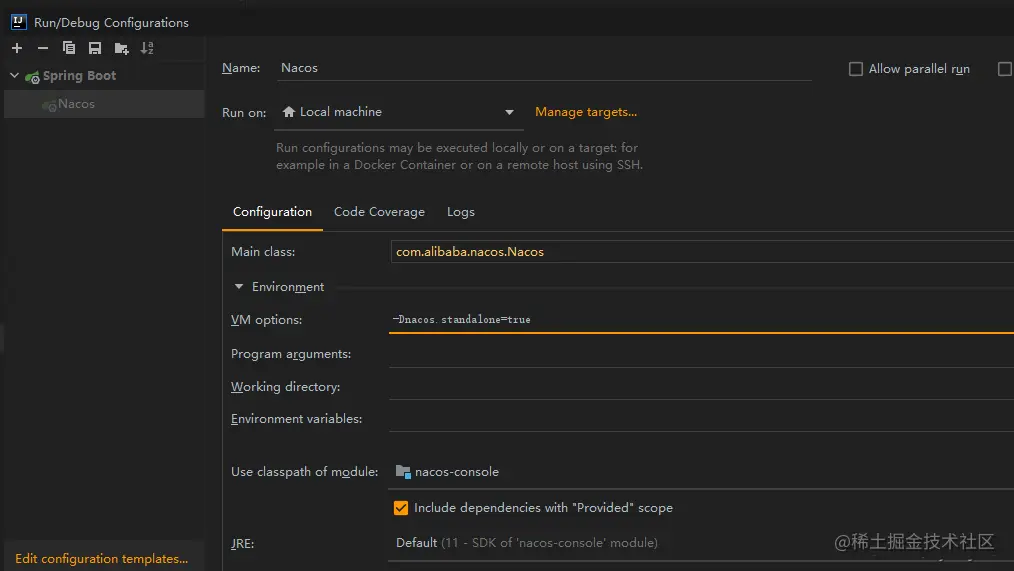1014x571 pixels.
Task: Click the Working directory label
Action: (285, 387)
